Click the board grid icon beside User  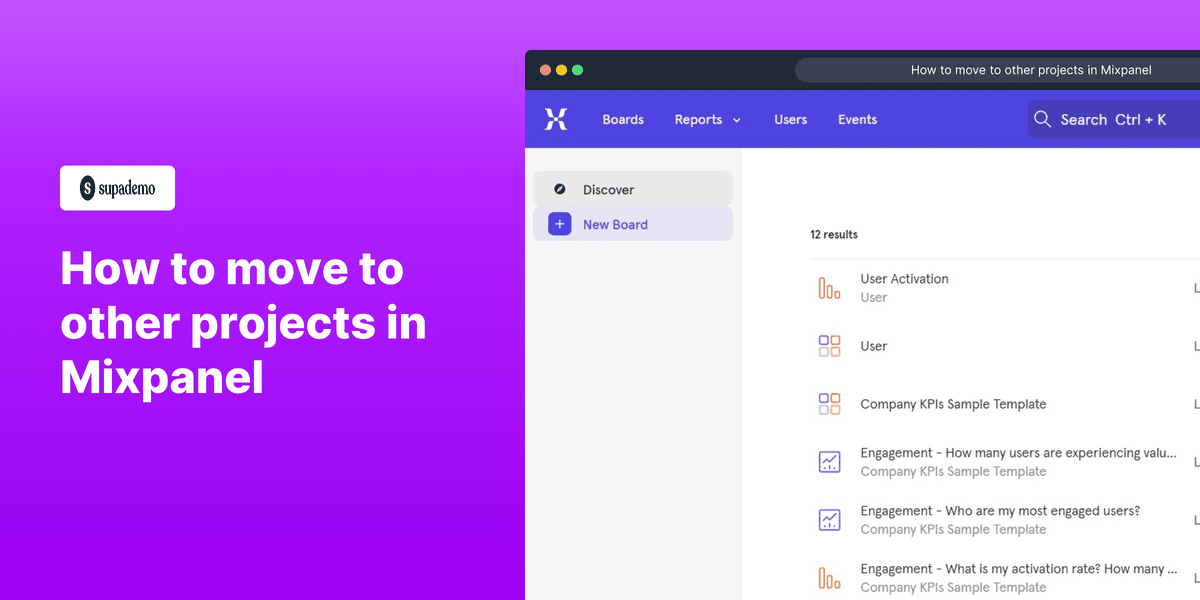click(x=829, y=345)
